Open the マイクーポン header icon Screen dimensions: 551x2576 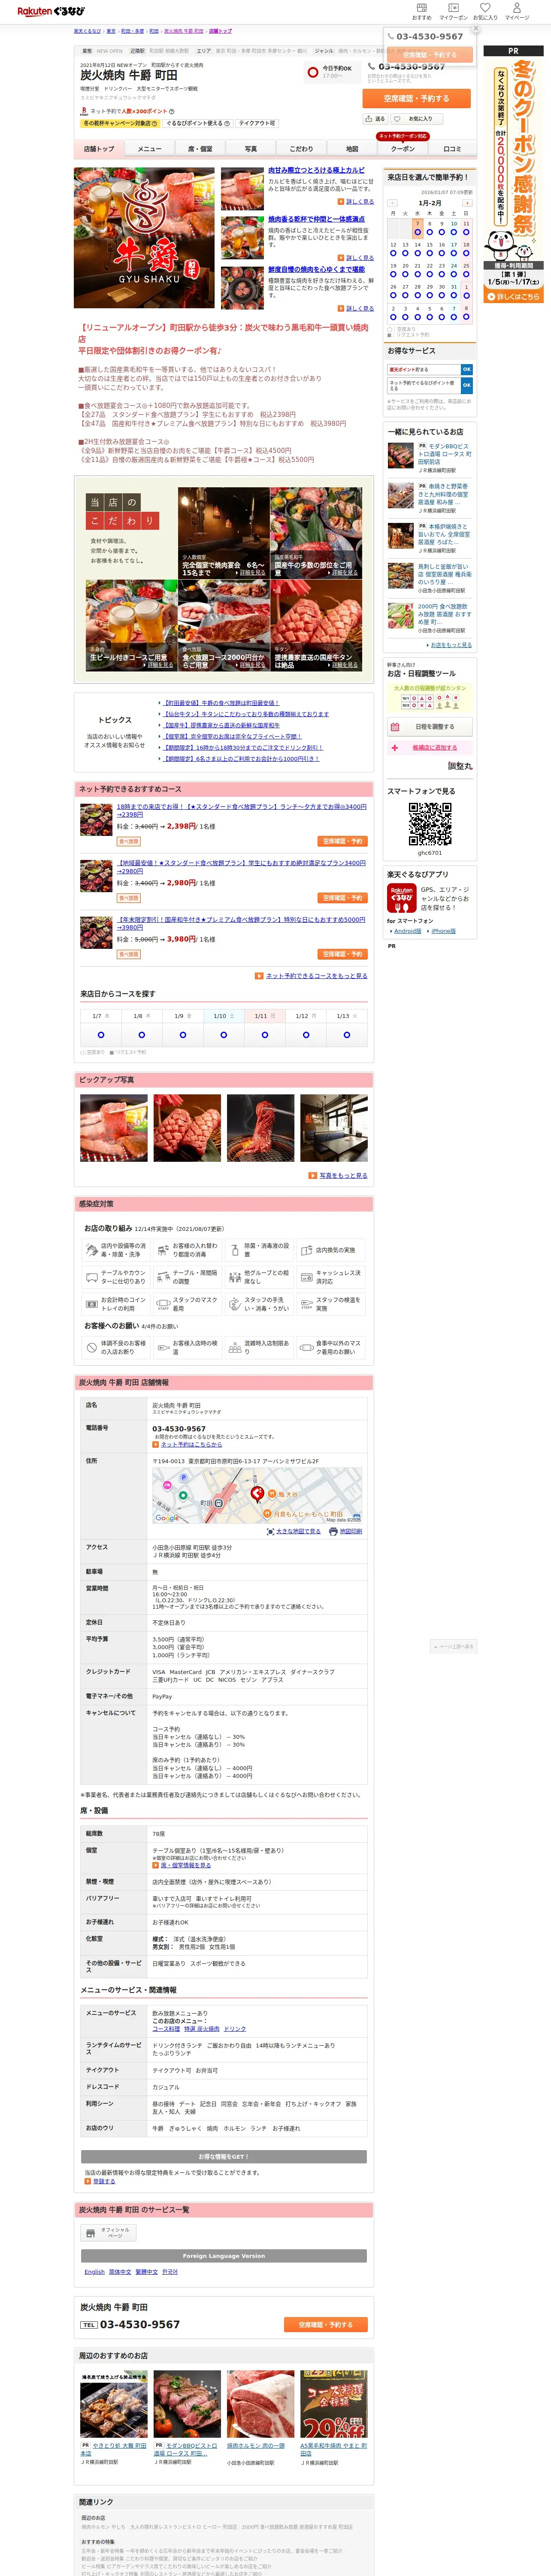click(x=453, y=11)
